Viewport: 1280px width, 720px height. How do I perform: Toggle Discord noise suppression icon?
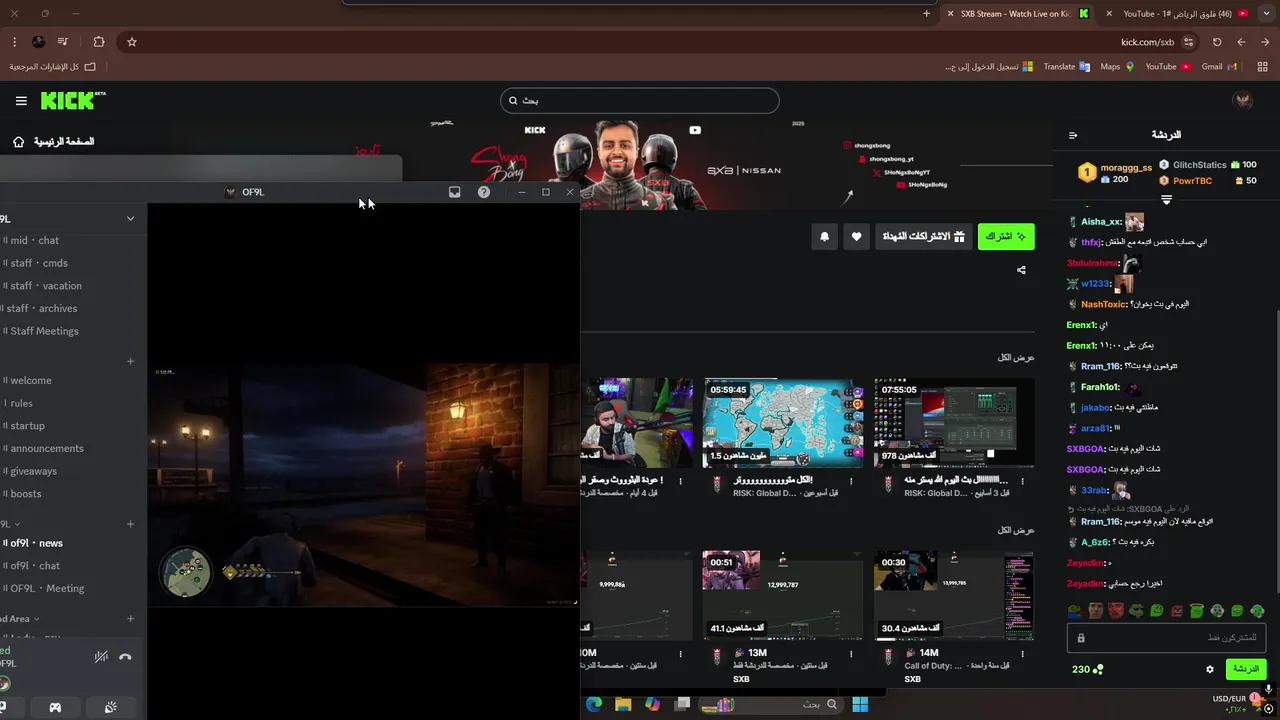(101, 657)
